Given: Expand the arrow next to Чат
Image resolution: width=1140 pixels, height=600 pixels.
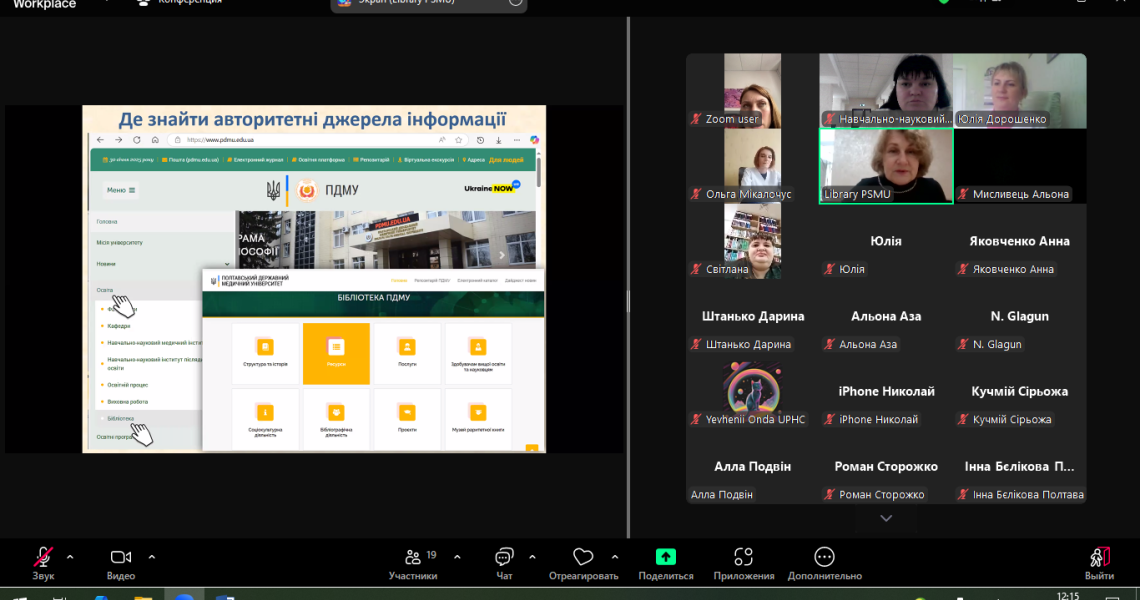Looking at the screenshot, I should [x=532, y=557].
